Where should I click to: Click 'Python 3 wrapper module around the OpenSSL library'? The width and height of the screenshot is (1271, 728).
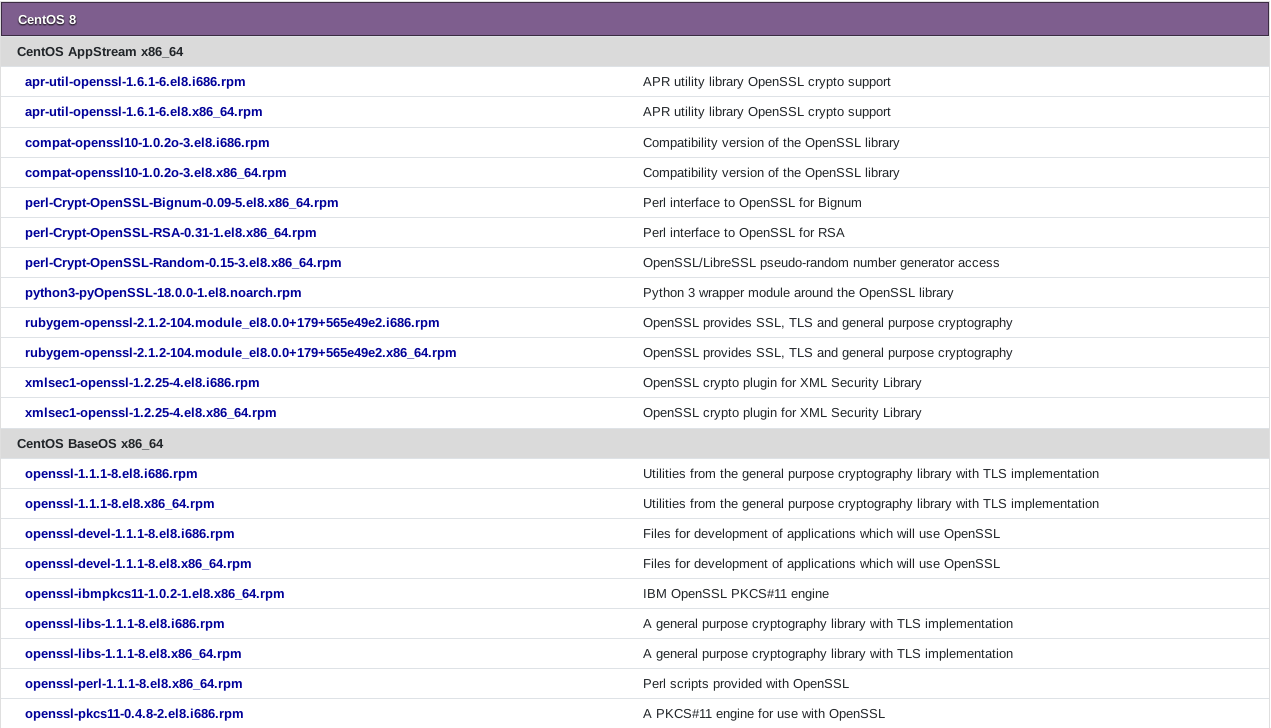pos(798,293)
